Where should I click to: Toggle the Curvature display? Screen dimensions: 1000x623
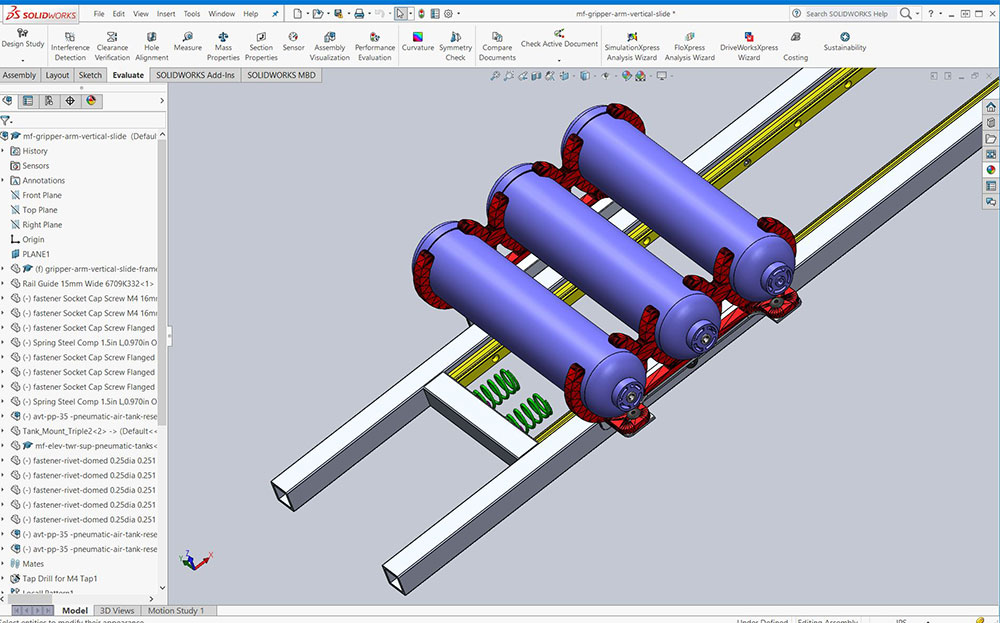[418, 42]
